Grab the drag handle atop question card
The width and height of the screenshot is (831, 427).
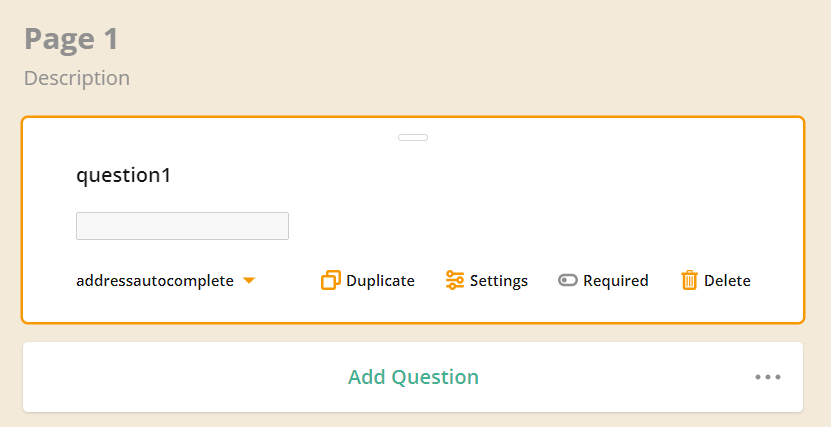413,138
